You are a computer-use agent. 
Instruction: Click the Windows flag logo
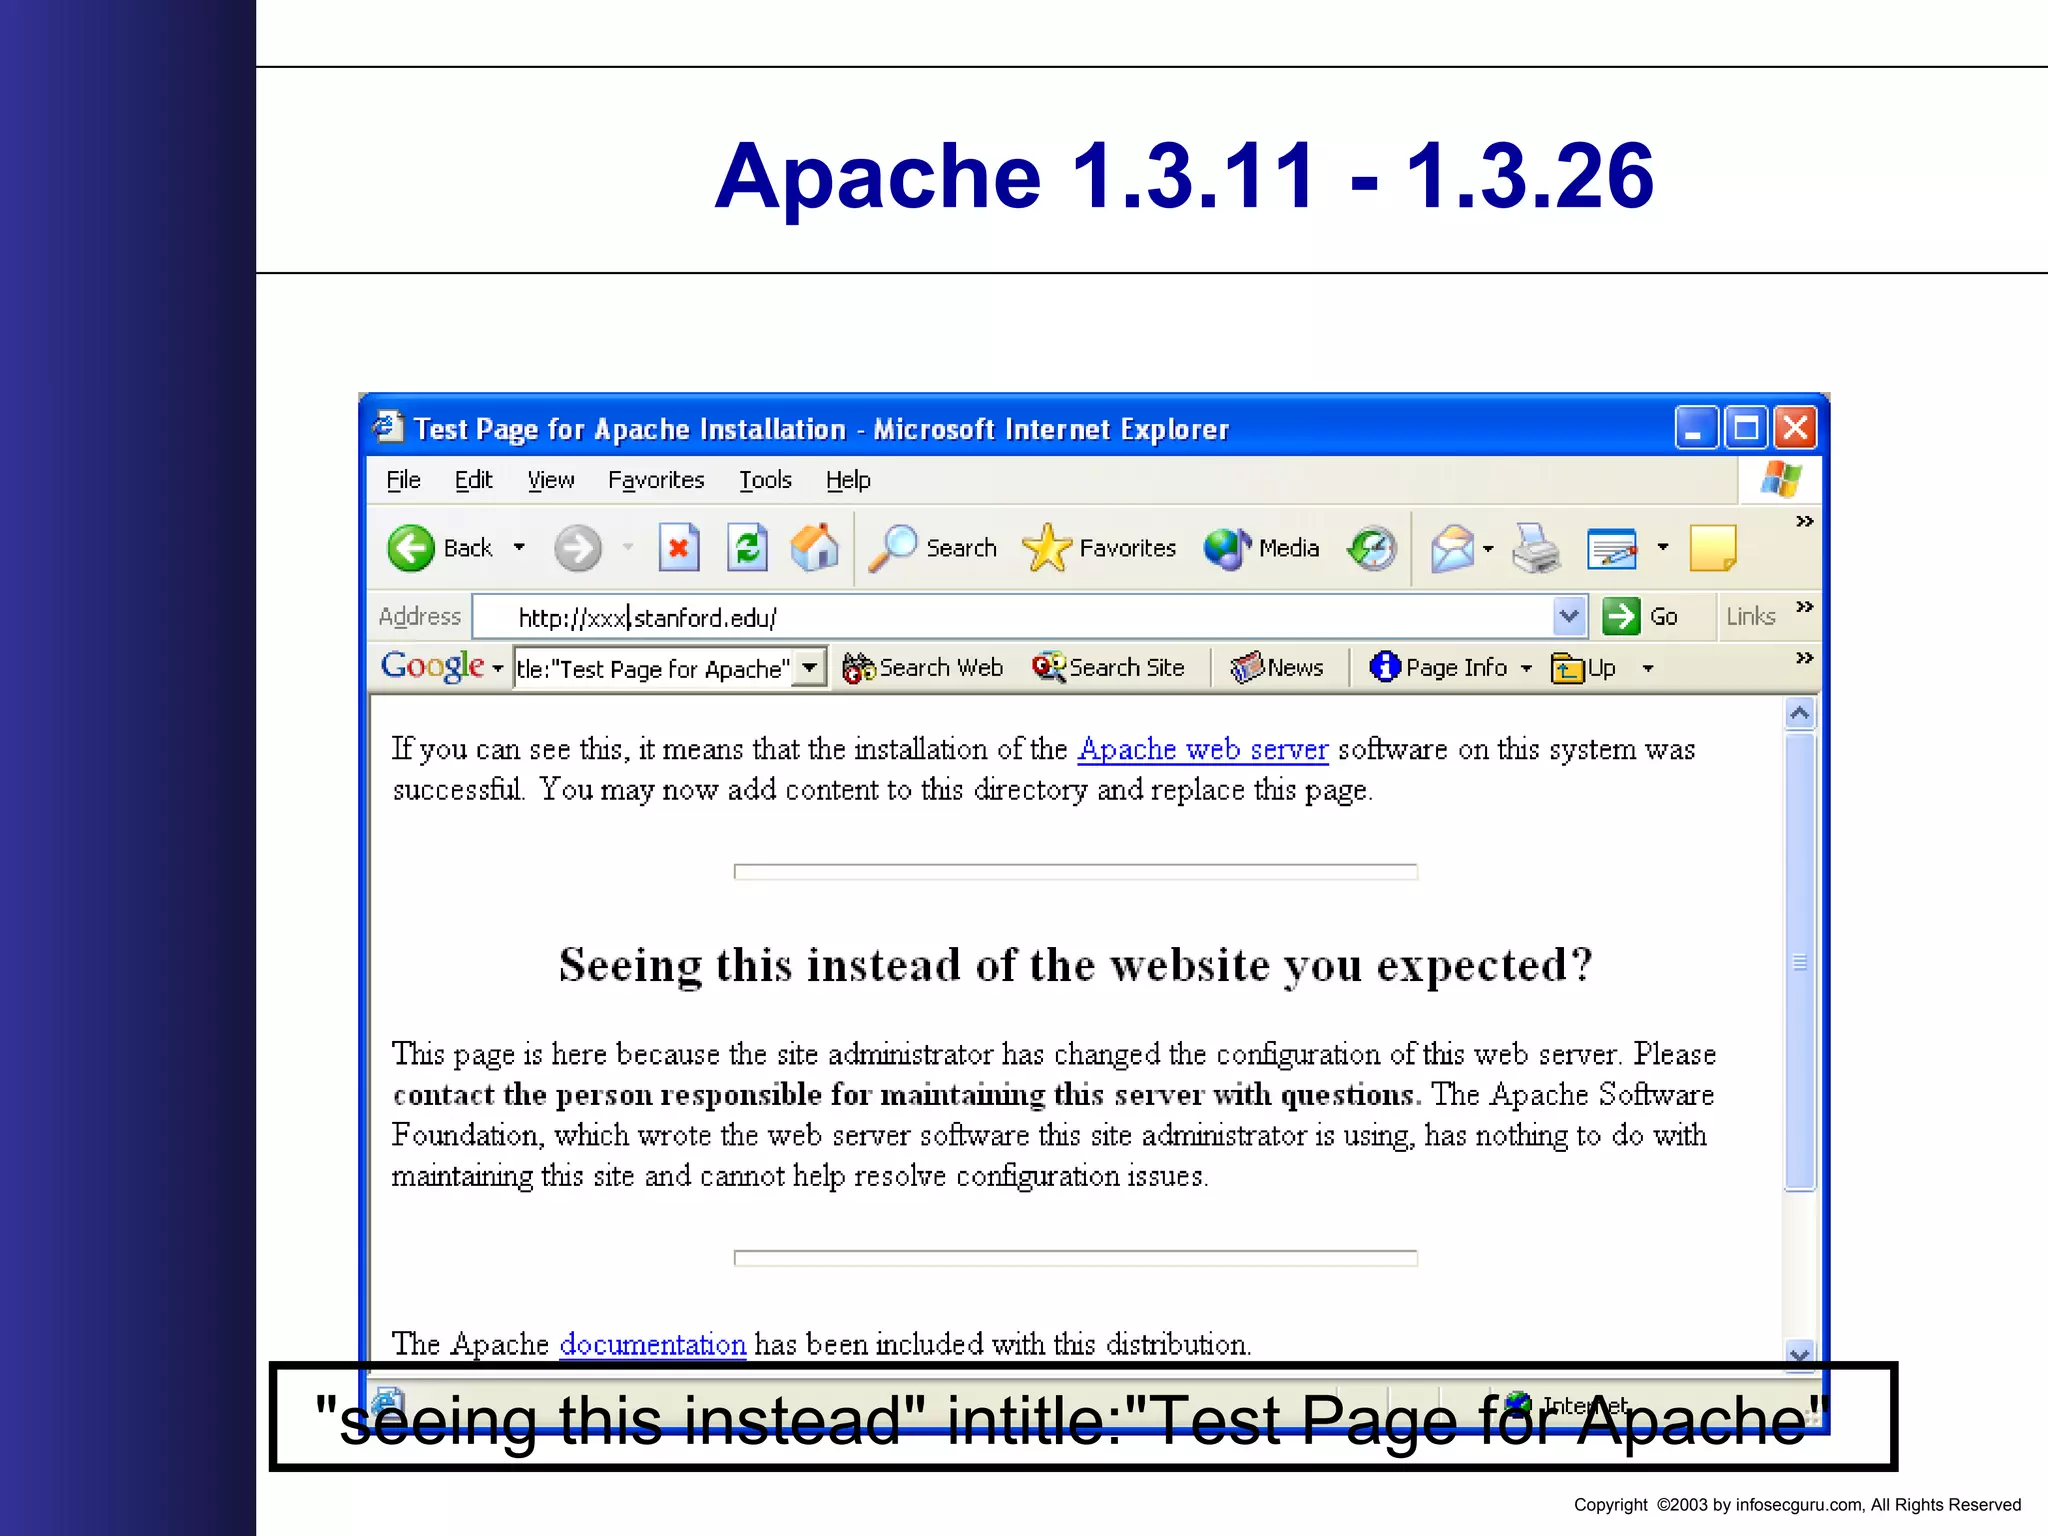[x=1781, y=479]
